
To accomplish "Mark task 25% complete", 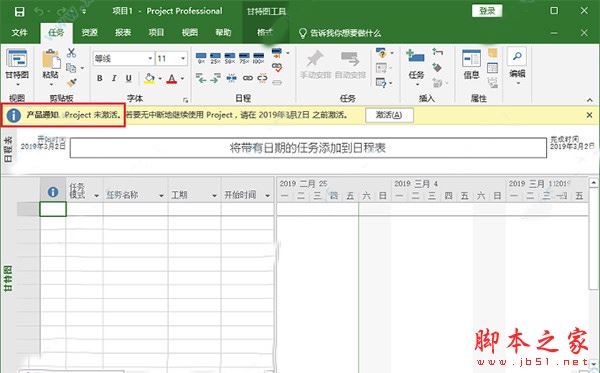I will [215, 58].
